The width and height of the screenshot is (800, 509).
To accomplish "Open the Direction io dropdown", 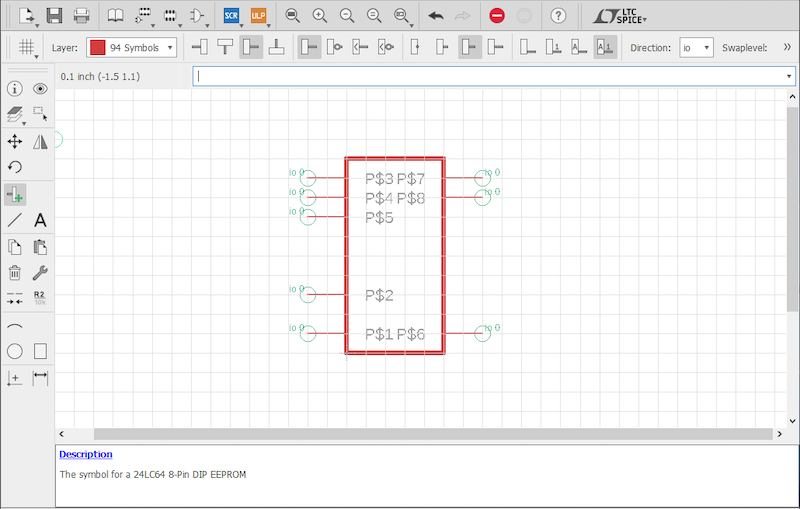I will (x=696, y=47).
